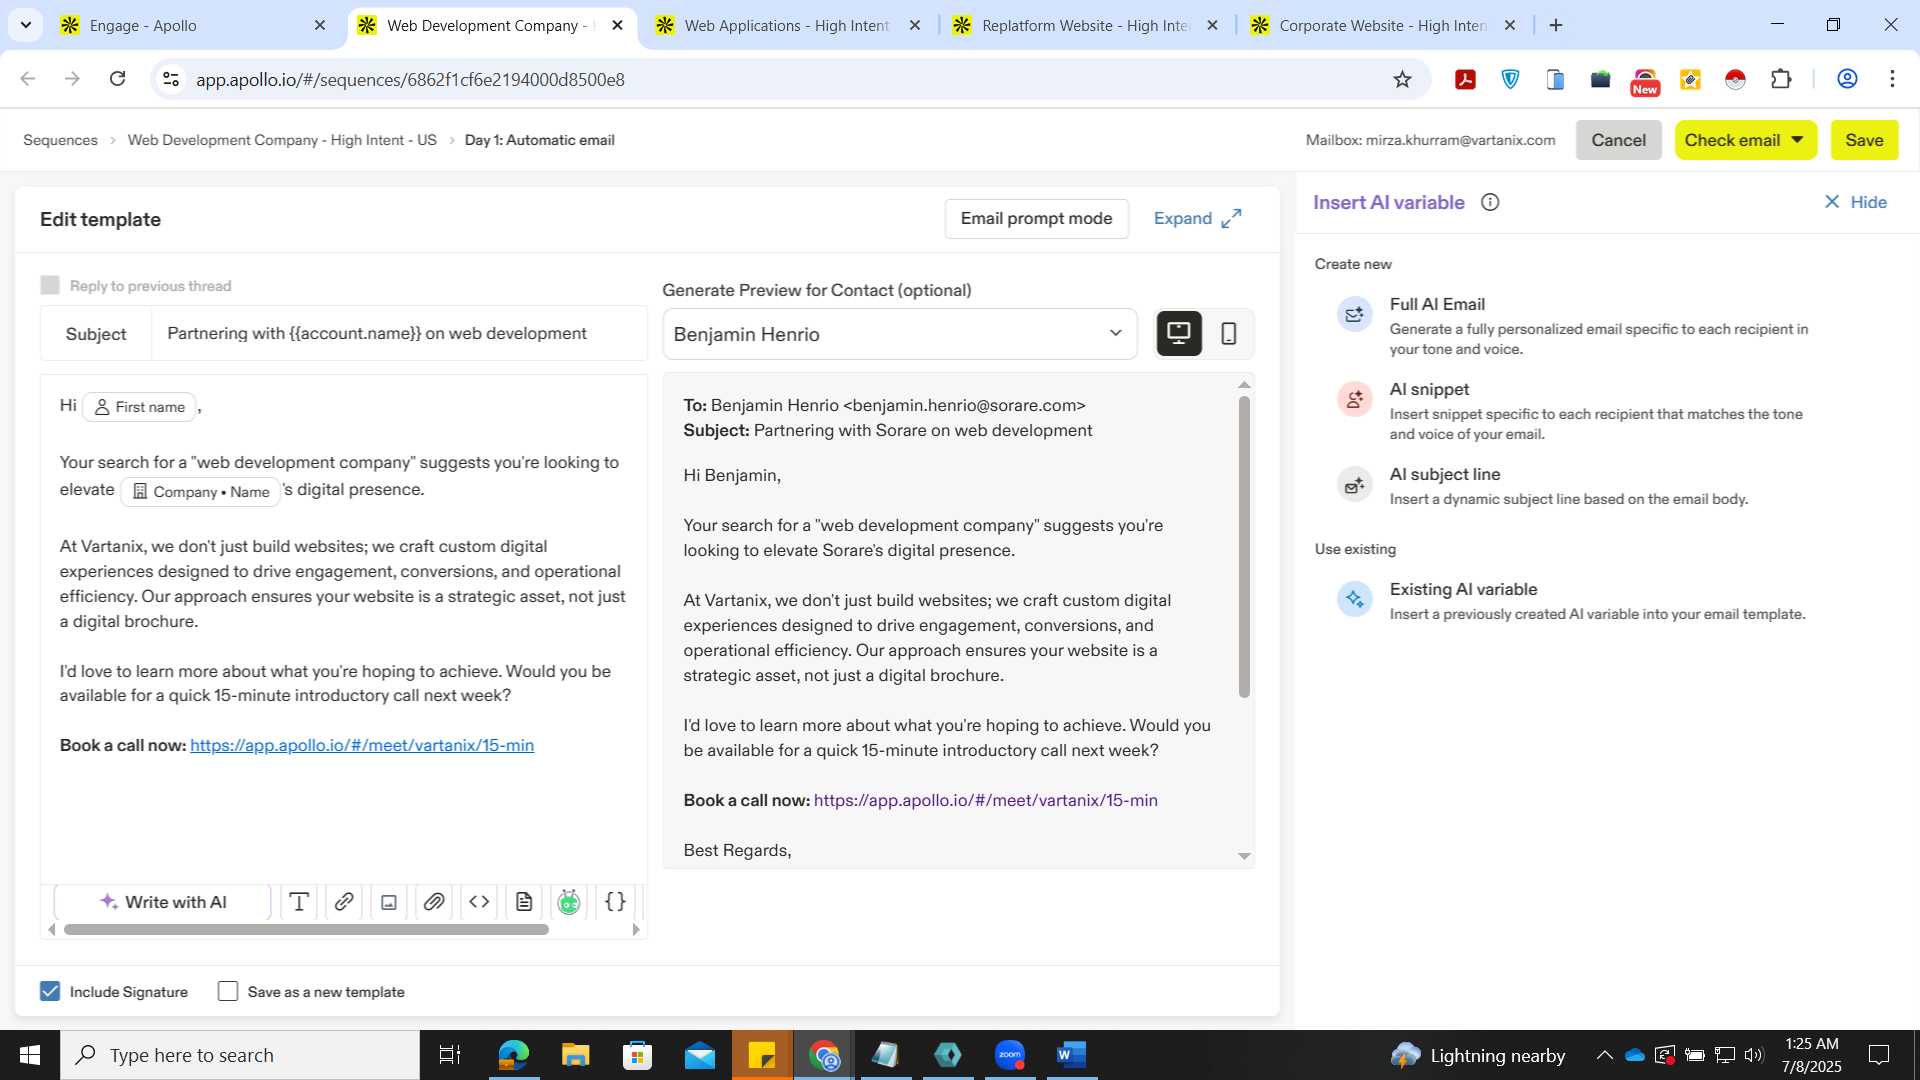Open the blue shield extension icon
The image size is (1920, 1080).
[1511, 80]
